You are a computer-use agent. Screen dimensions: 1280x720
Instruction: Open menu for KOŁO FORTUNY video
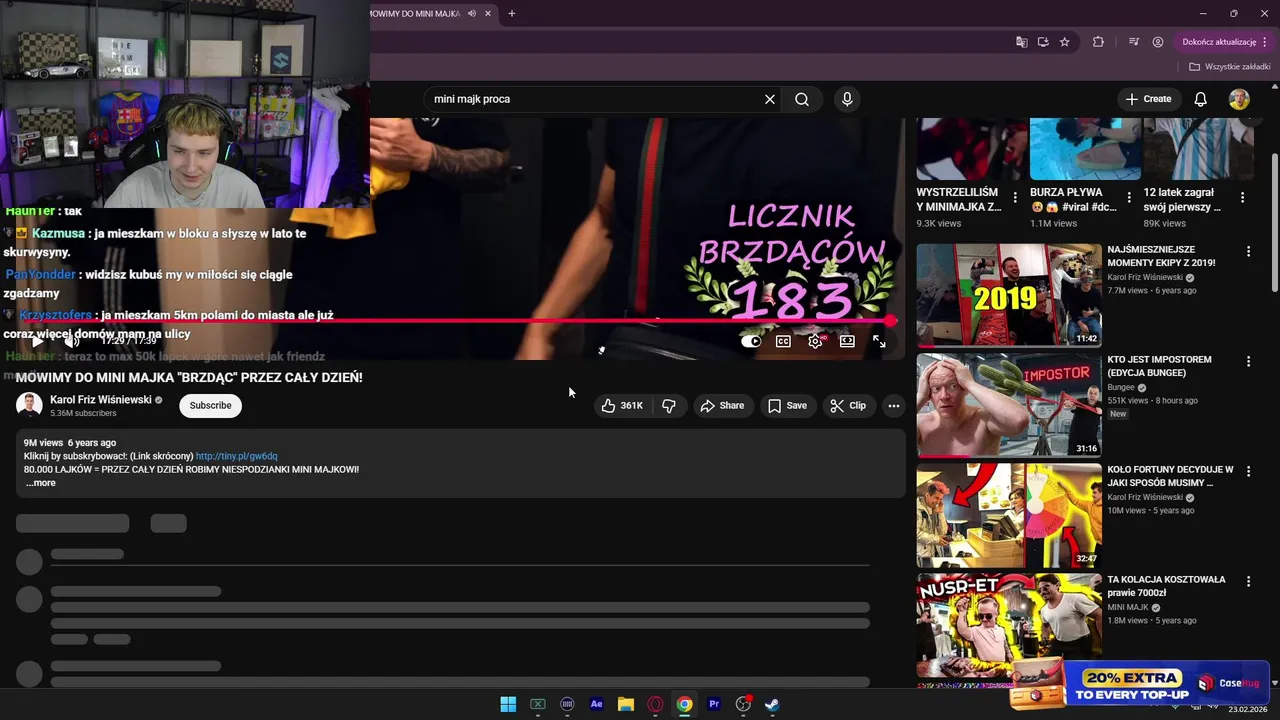point(1248,471)
